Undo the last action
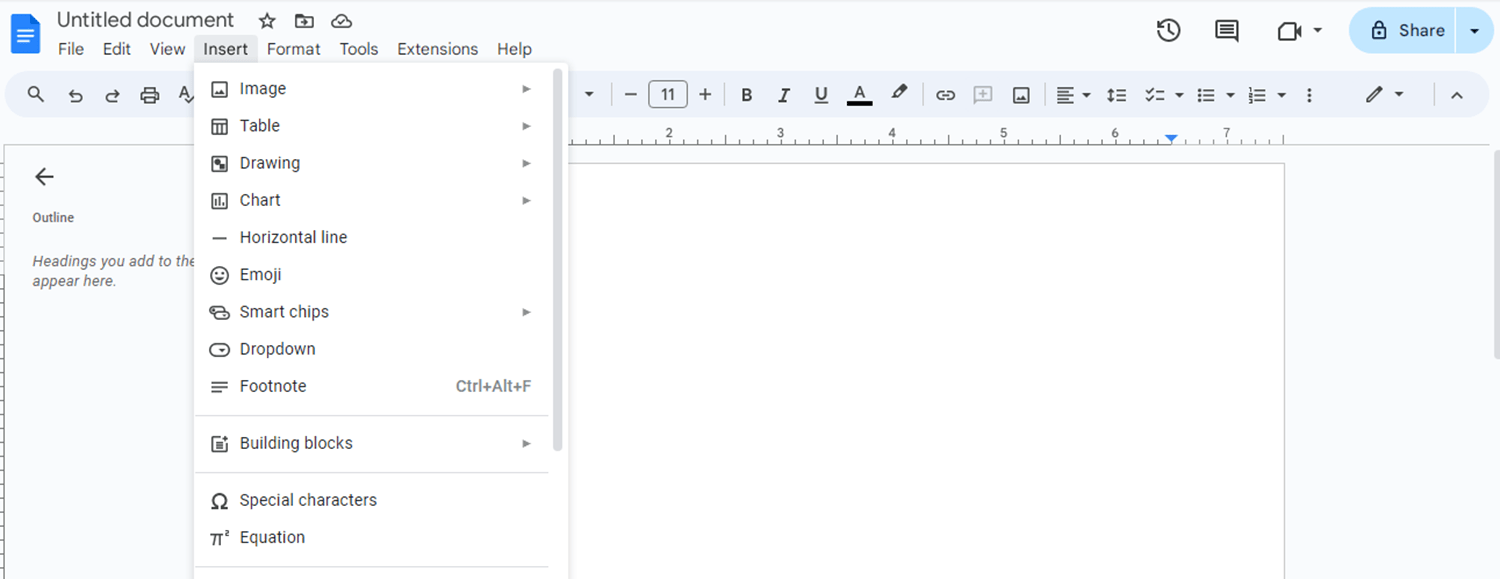Screen dimensions: 1500x579 click(x=75, y=94)
